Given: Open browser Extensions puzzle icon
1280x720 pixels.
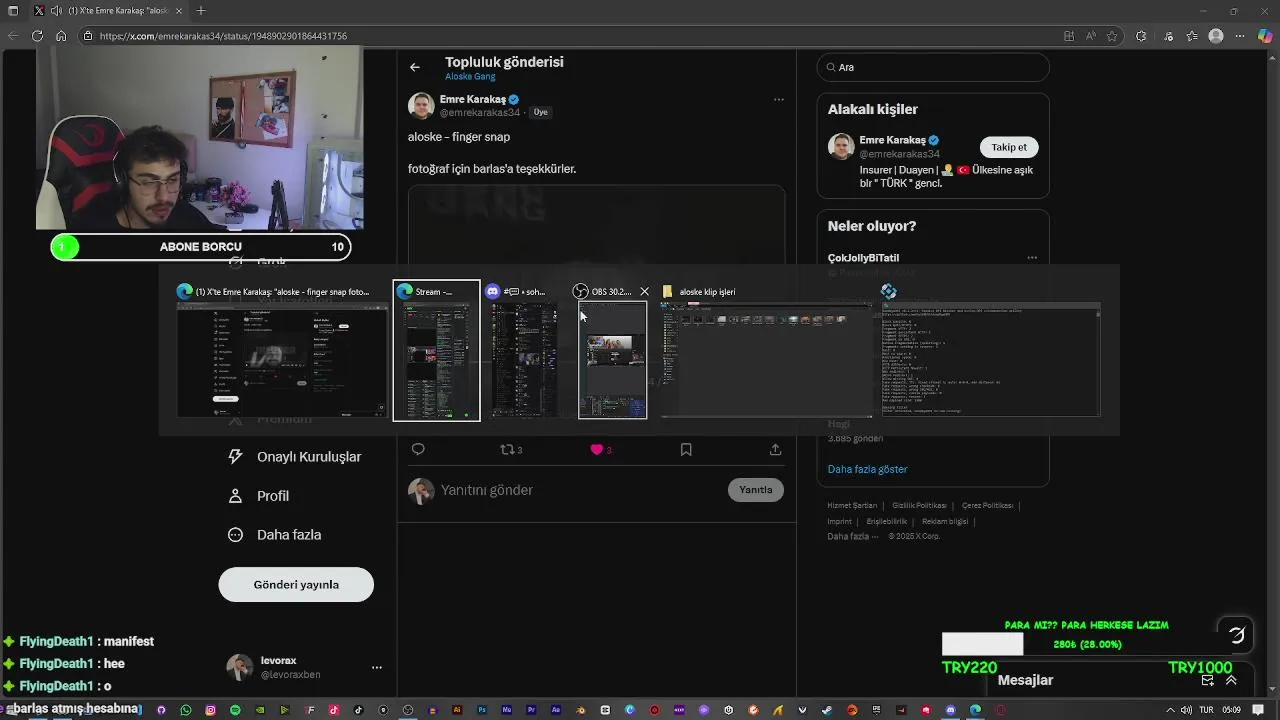Looking at the screenshot, I should [1141, 36].
